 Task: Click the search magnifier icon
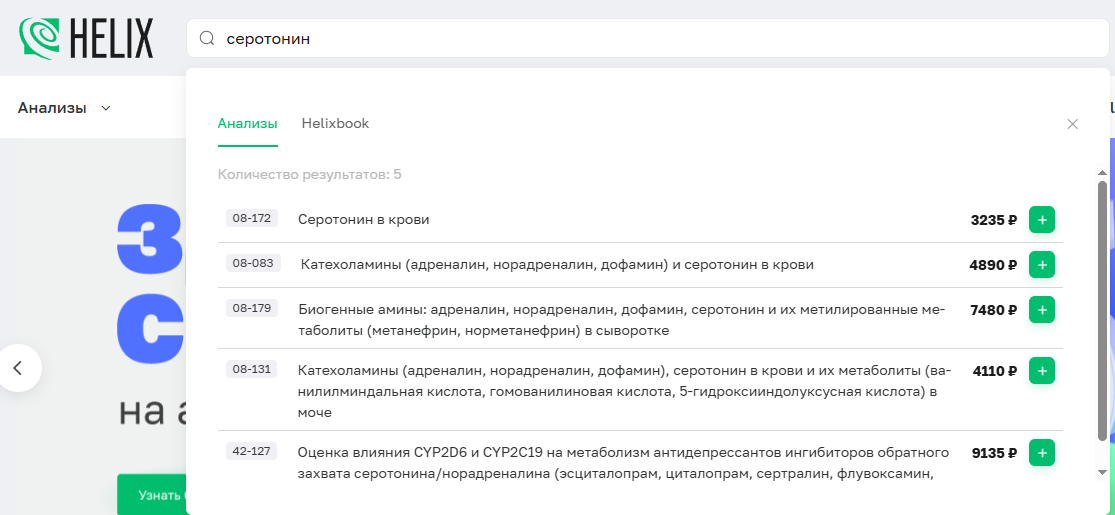[207, 39]
